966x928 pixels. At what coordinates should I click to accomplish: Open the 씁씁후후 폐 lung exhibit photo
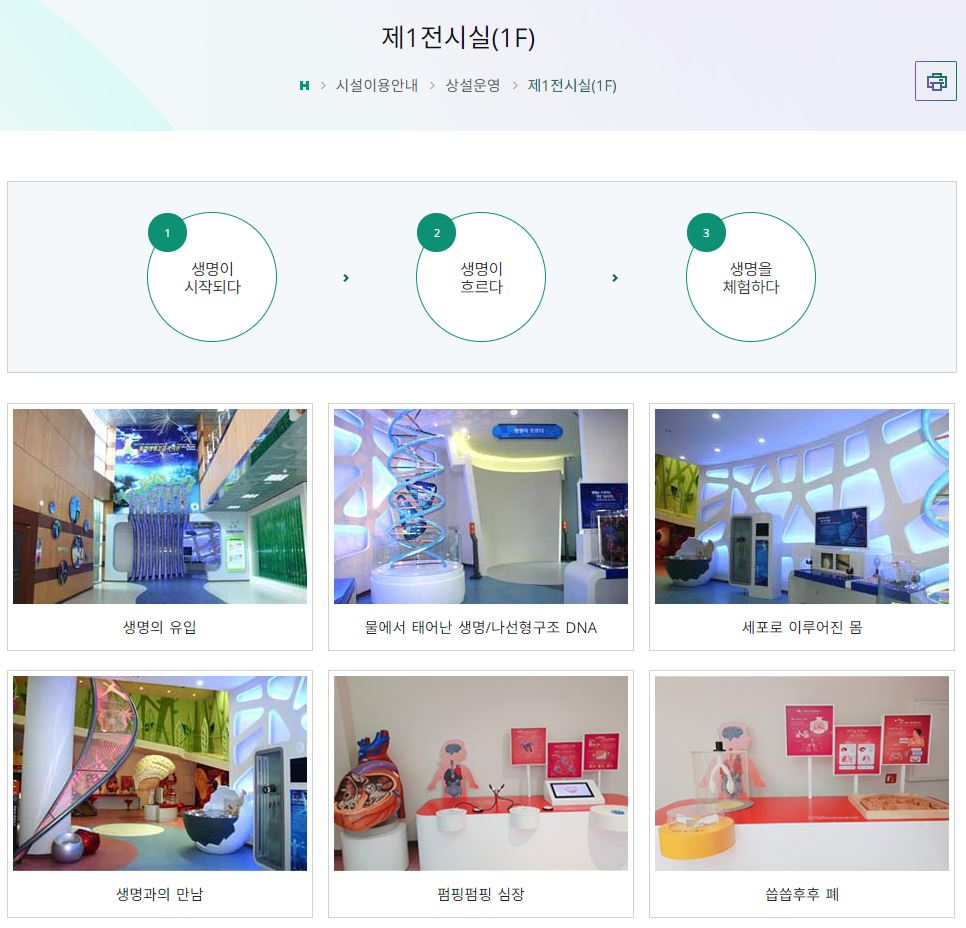click(802, 773)
